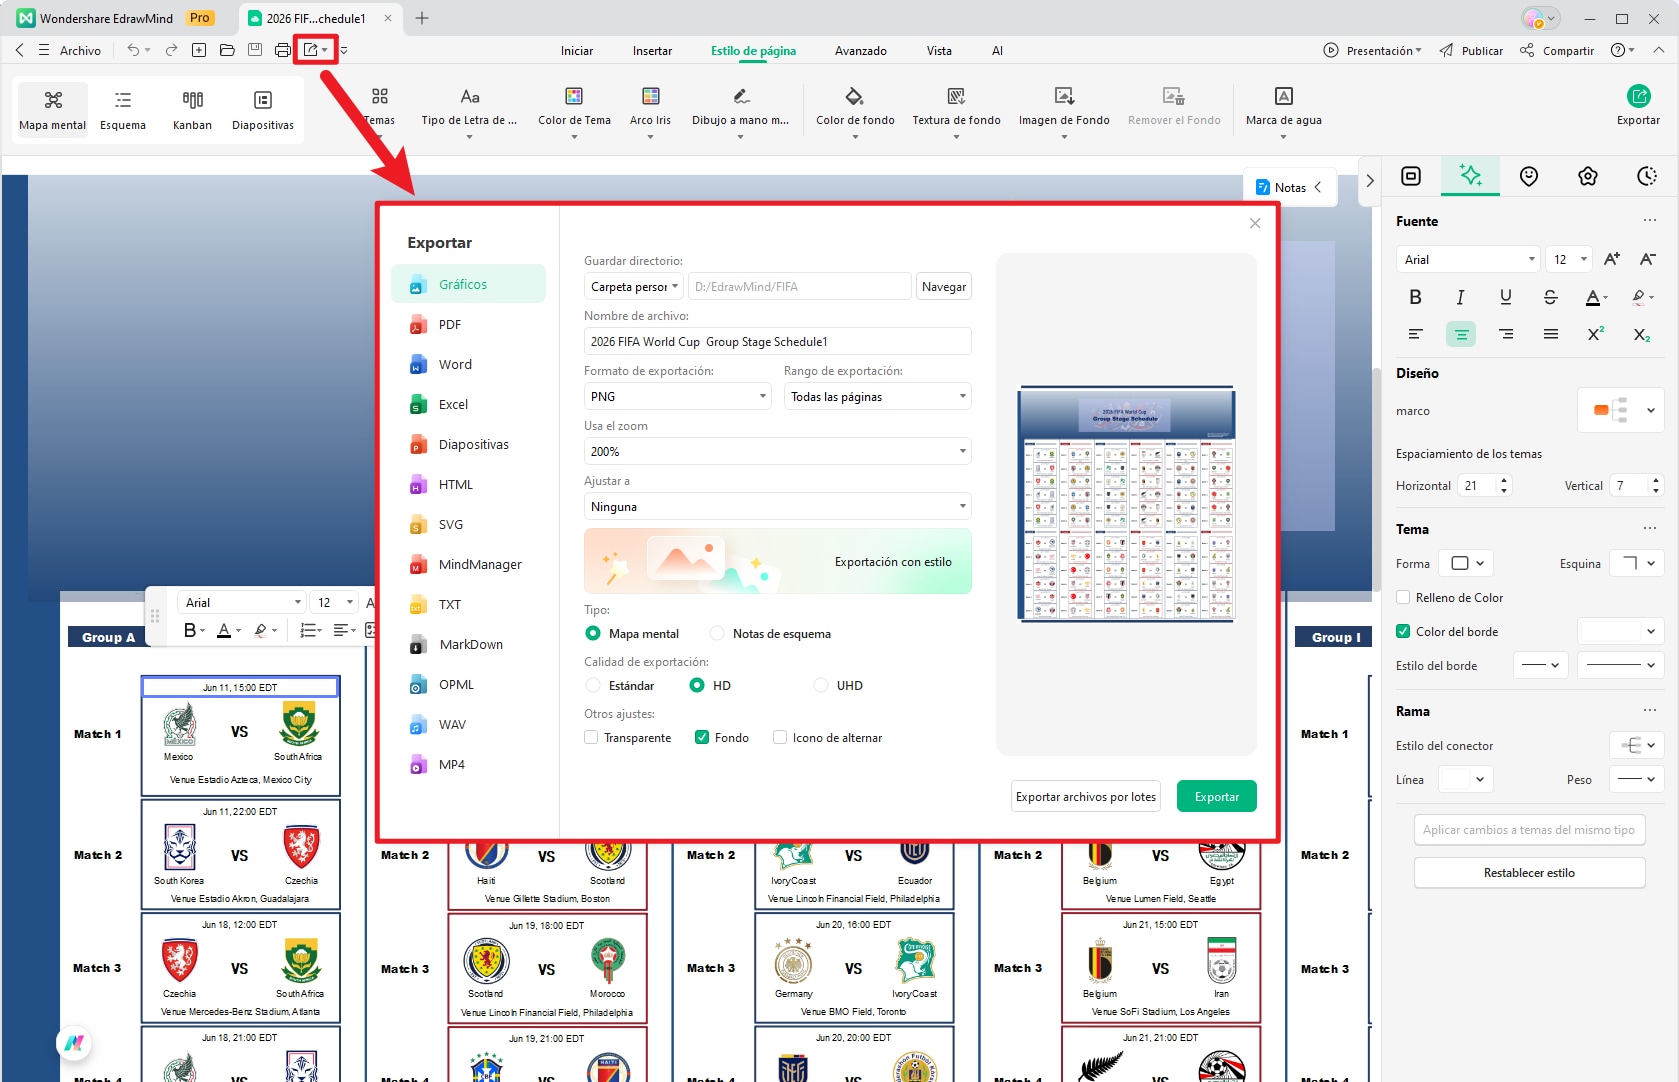
Task: Open the Avanzado ribbon tab
Action: coord(861,50)
